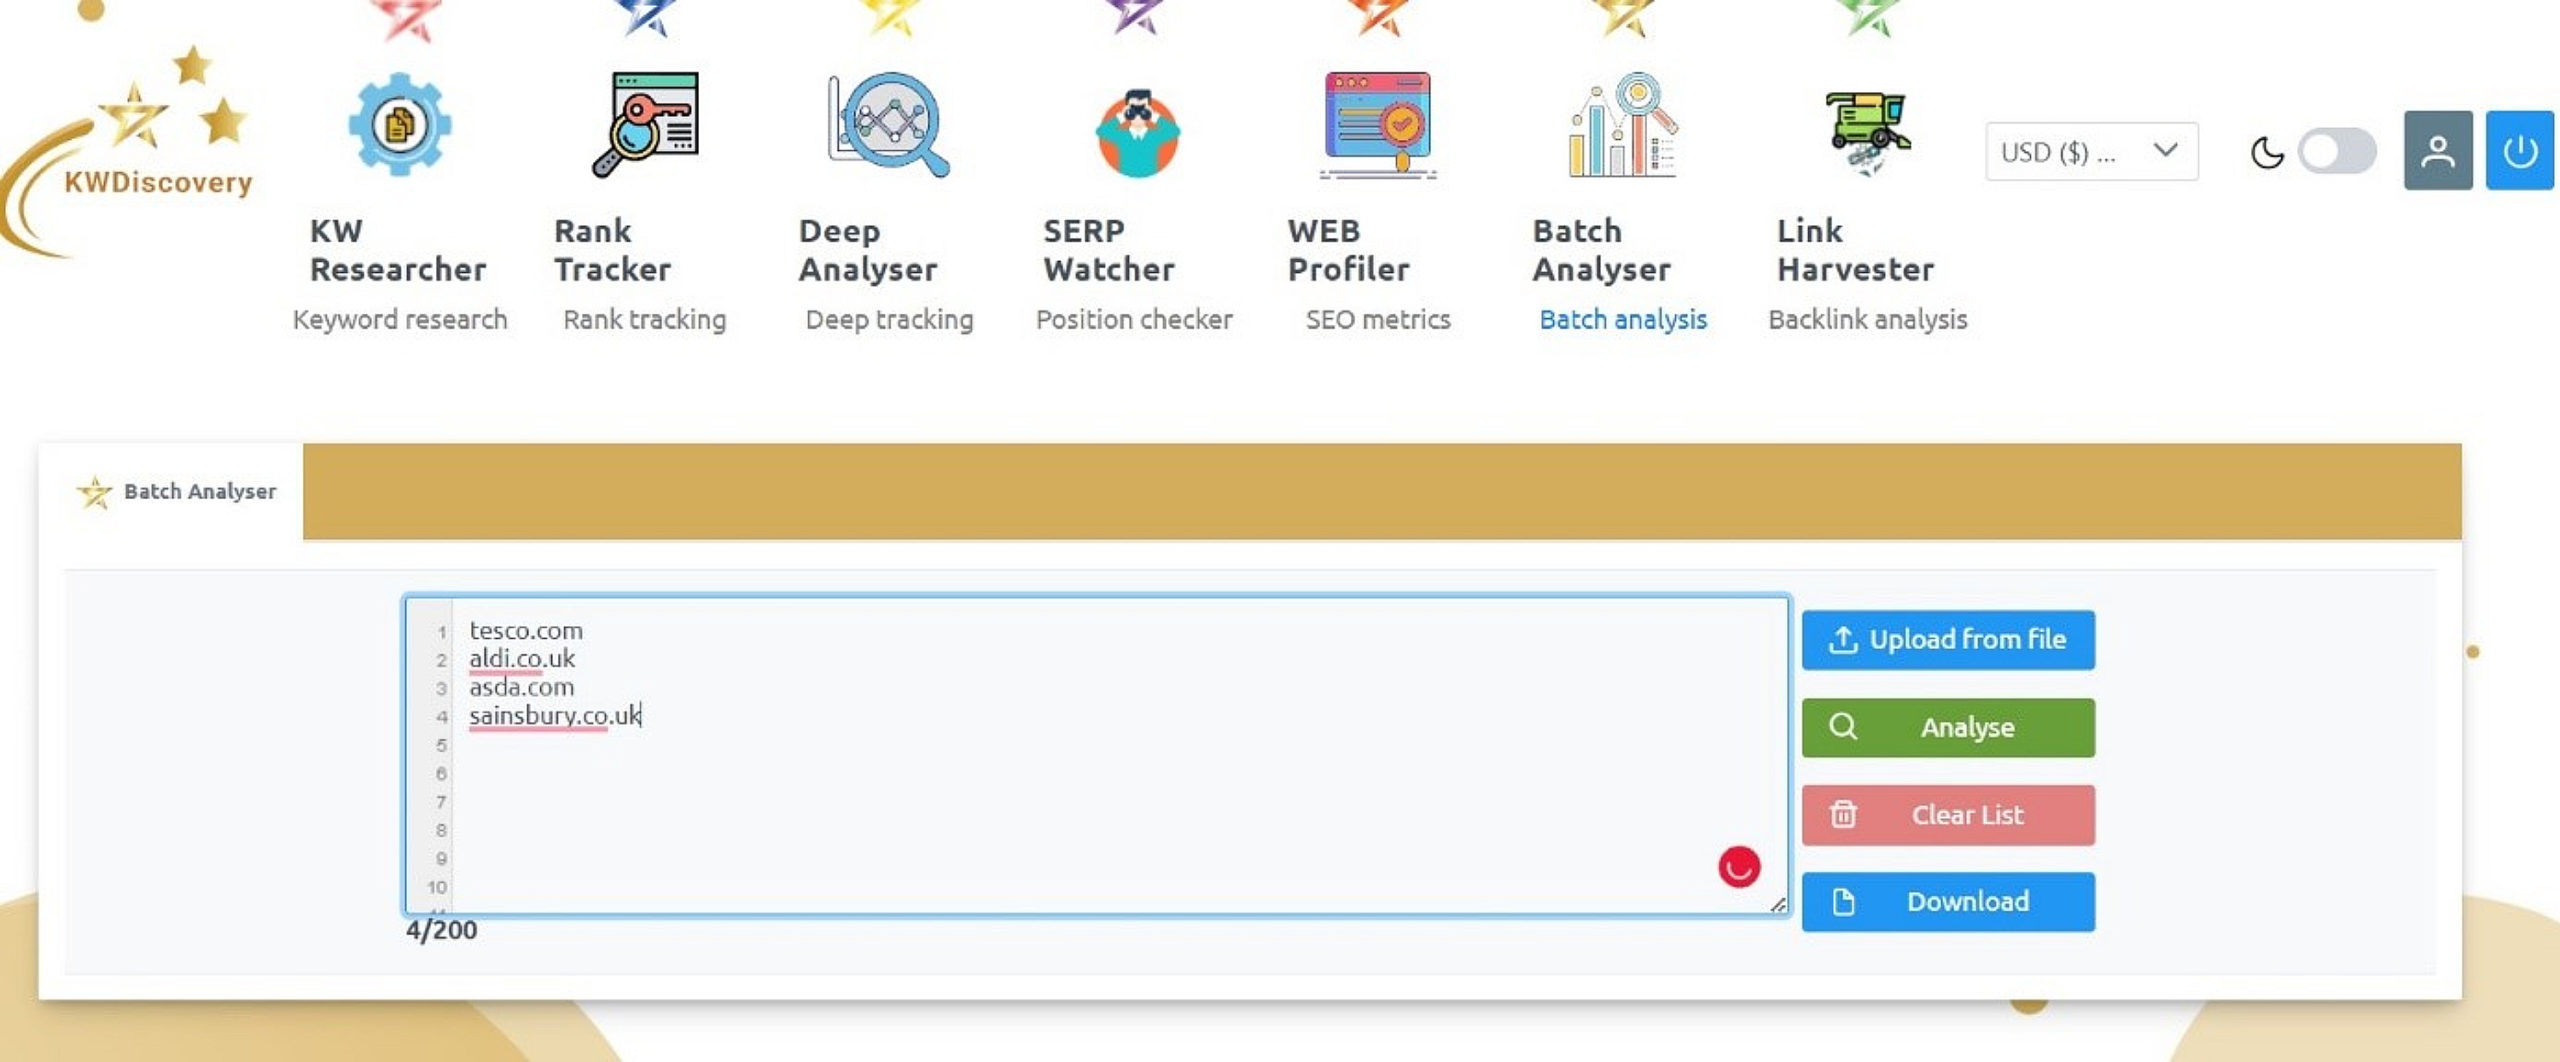Click the sainsbury.co.uk line in list
This screenshot has height=1062, width=2560.
tap(555, 716)
